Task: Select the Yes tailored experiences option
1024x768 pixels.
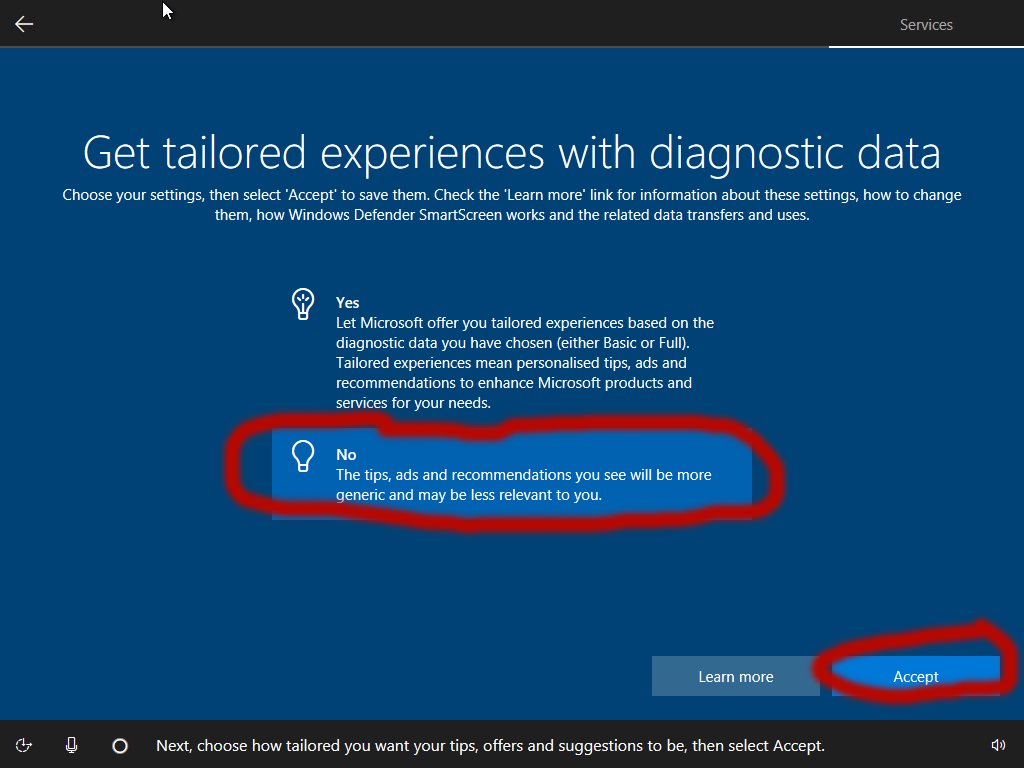Action: coord(511,351)
